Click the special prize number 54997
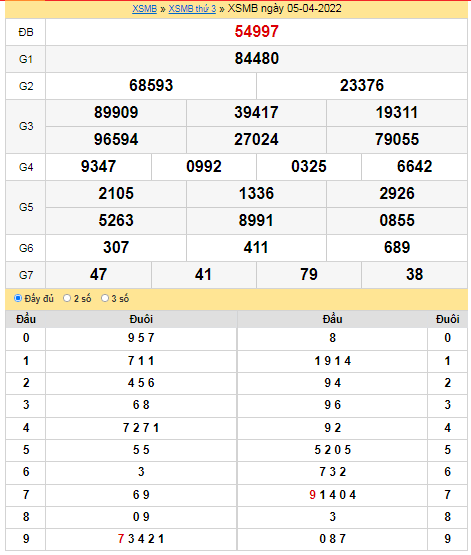The image size is (471, 555). pyautogui.click(x=257, y=32)
